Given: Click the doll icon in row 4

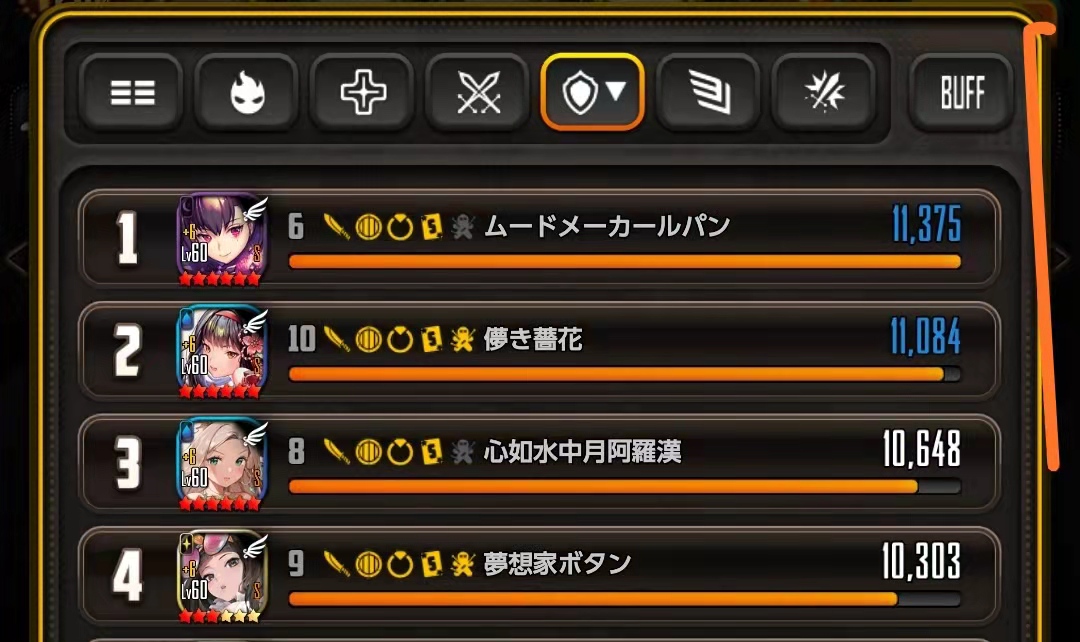Looking at the screenshot, I should 463,564.
